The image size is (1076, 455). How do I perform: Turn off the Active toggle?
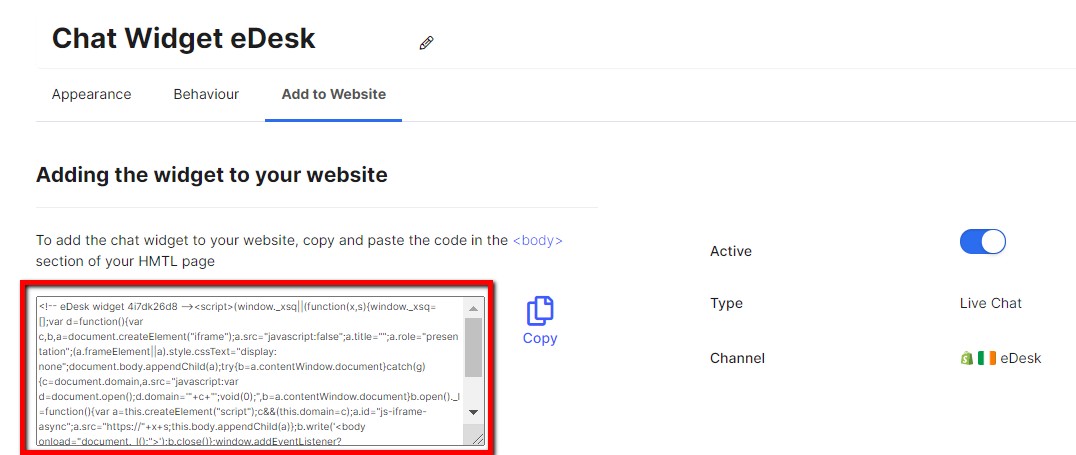983,242
